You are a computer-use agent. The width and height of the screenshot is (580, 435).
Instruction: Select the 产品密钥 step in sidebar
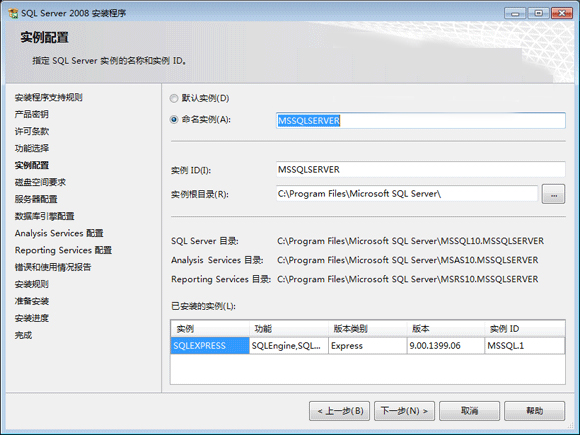(x=31, y=114)
